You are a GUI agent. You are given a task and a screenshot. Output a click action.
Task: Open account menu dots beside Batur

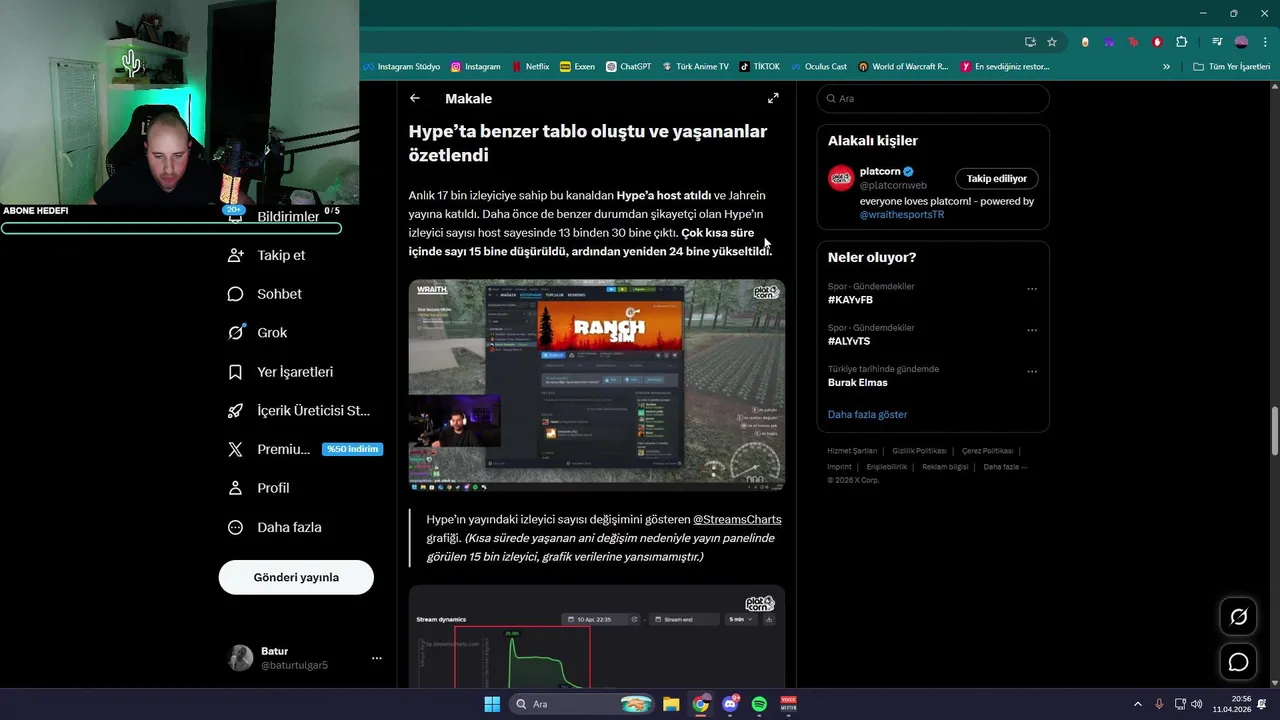click(x=377, y=658)
